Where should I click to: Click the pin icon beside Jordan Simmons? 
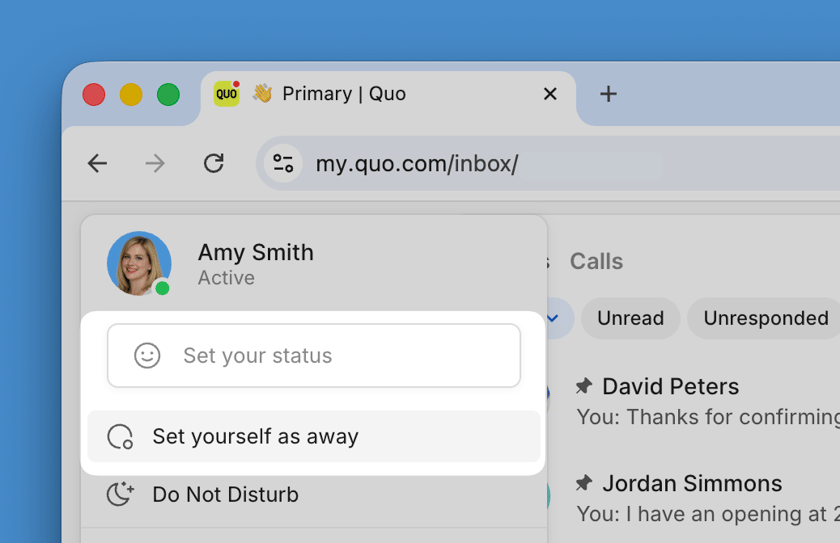[x=584, y=483]
